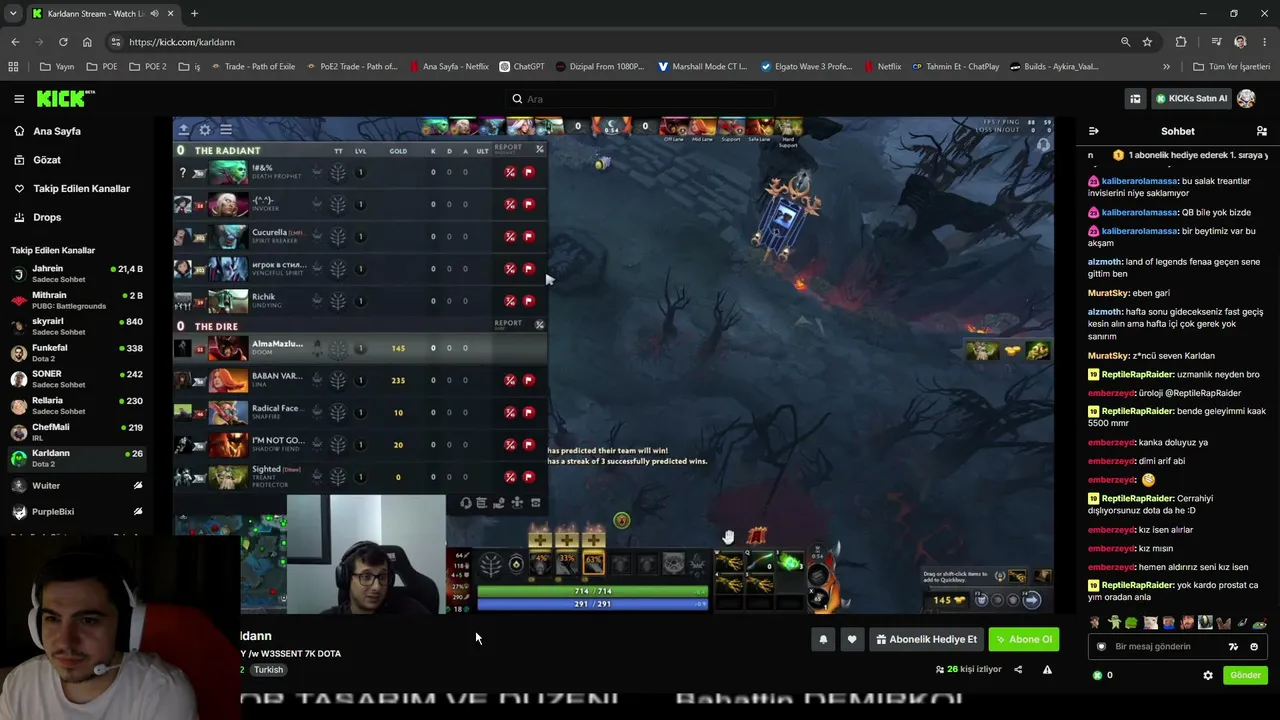Open chat settings gear

click(x=1208, y=675)
